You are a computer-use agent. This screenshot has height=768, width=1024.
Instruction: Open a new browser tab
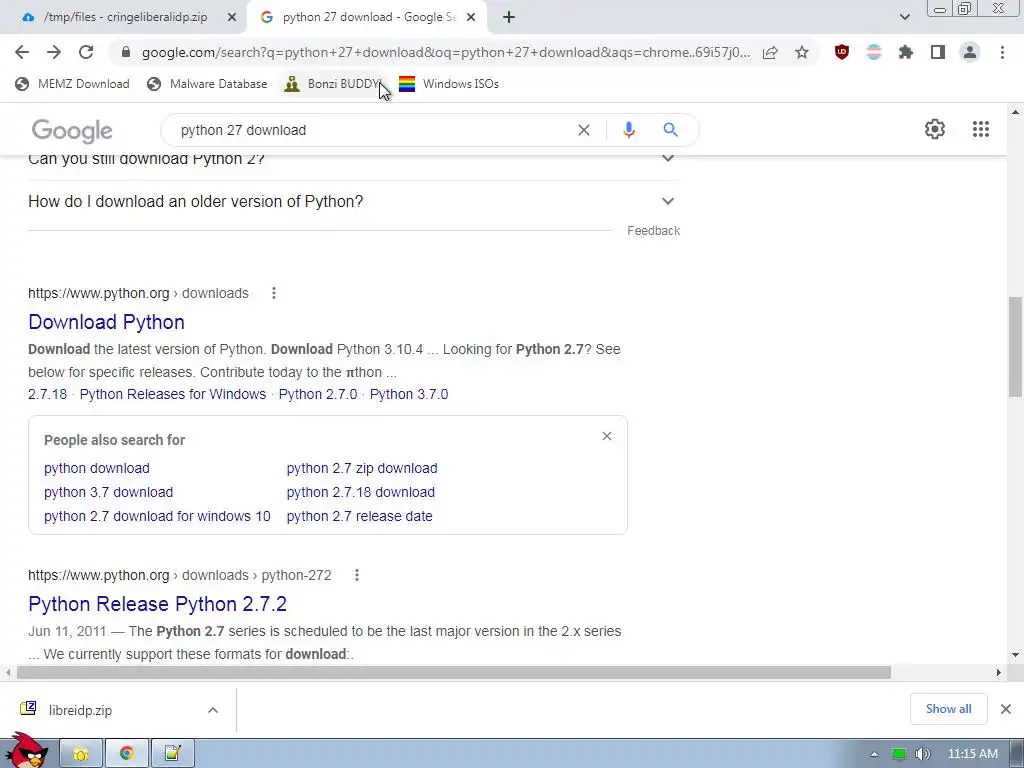pyautogui.click(x=509, y=18)
